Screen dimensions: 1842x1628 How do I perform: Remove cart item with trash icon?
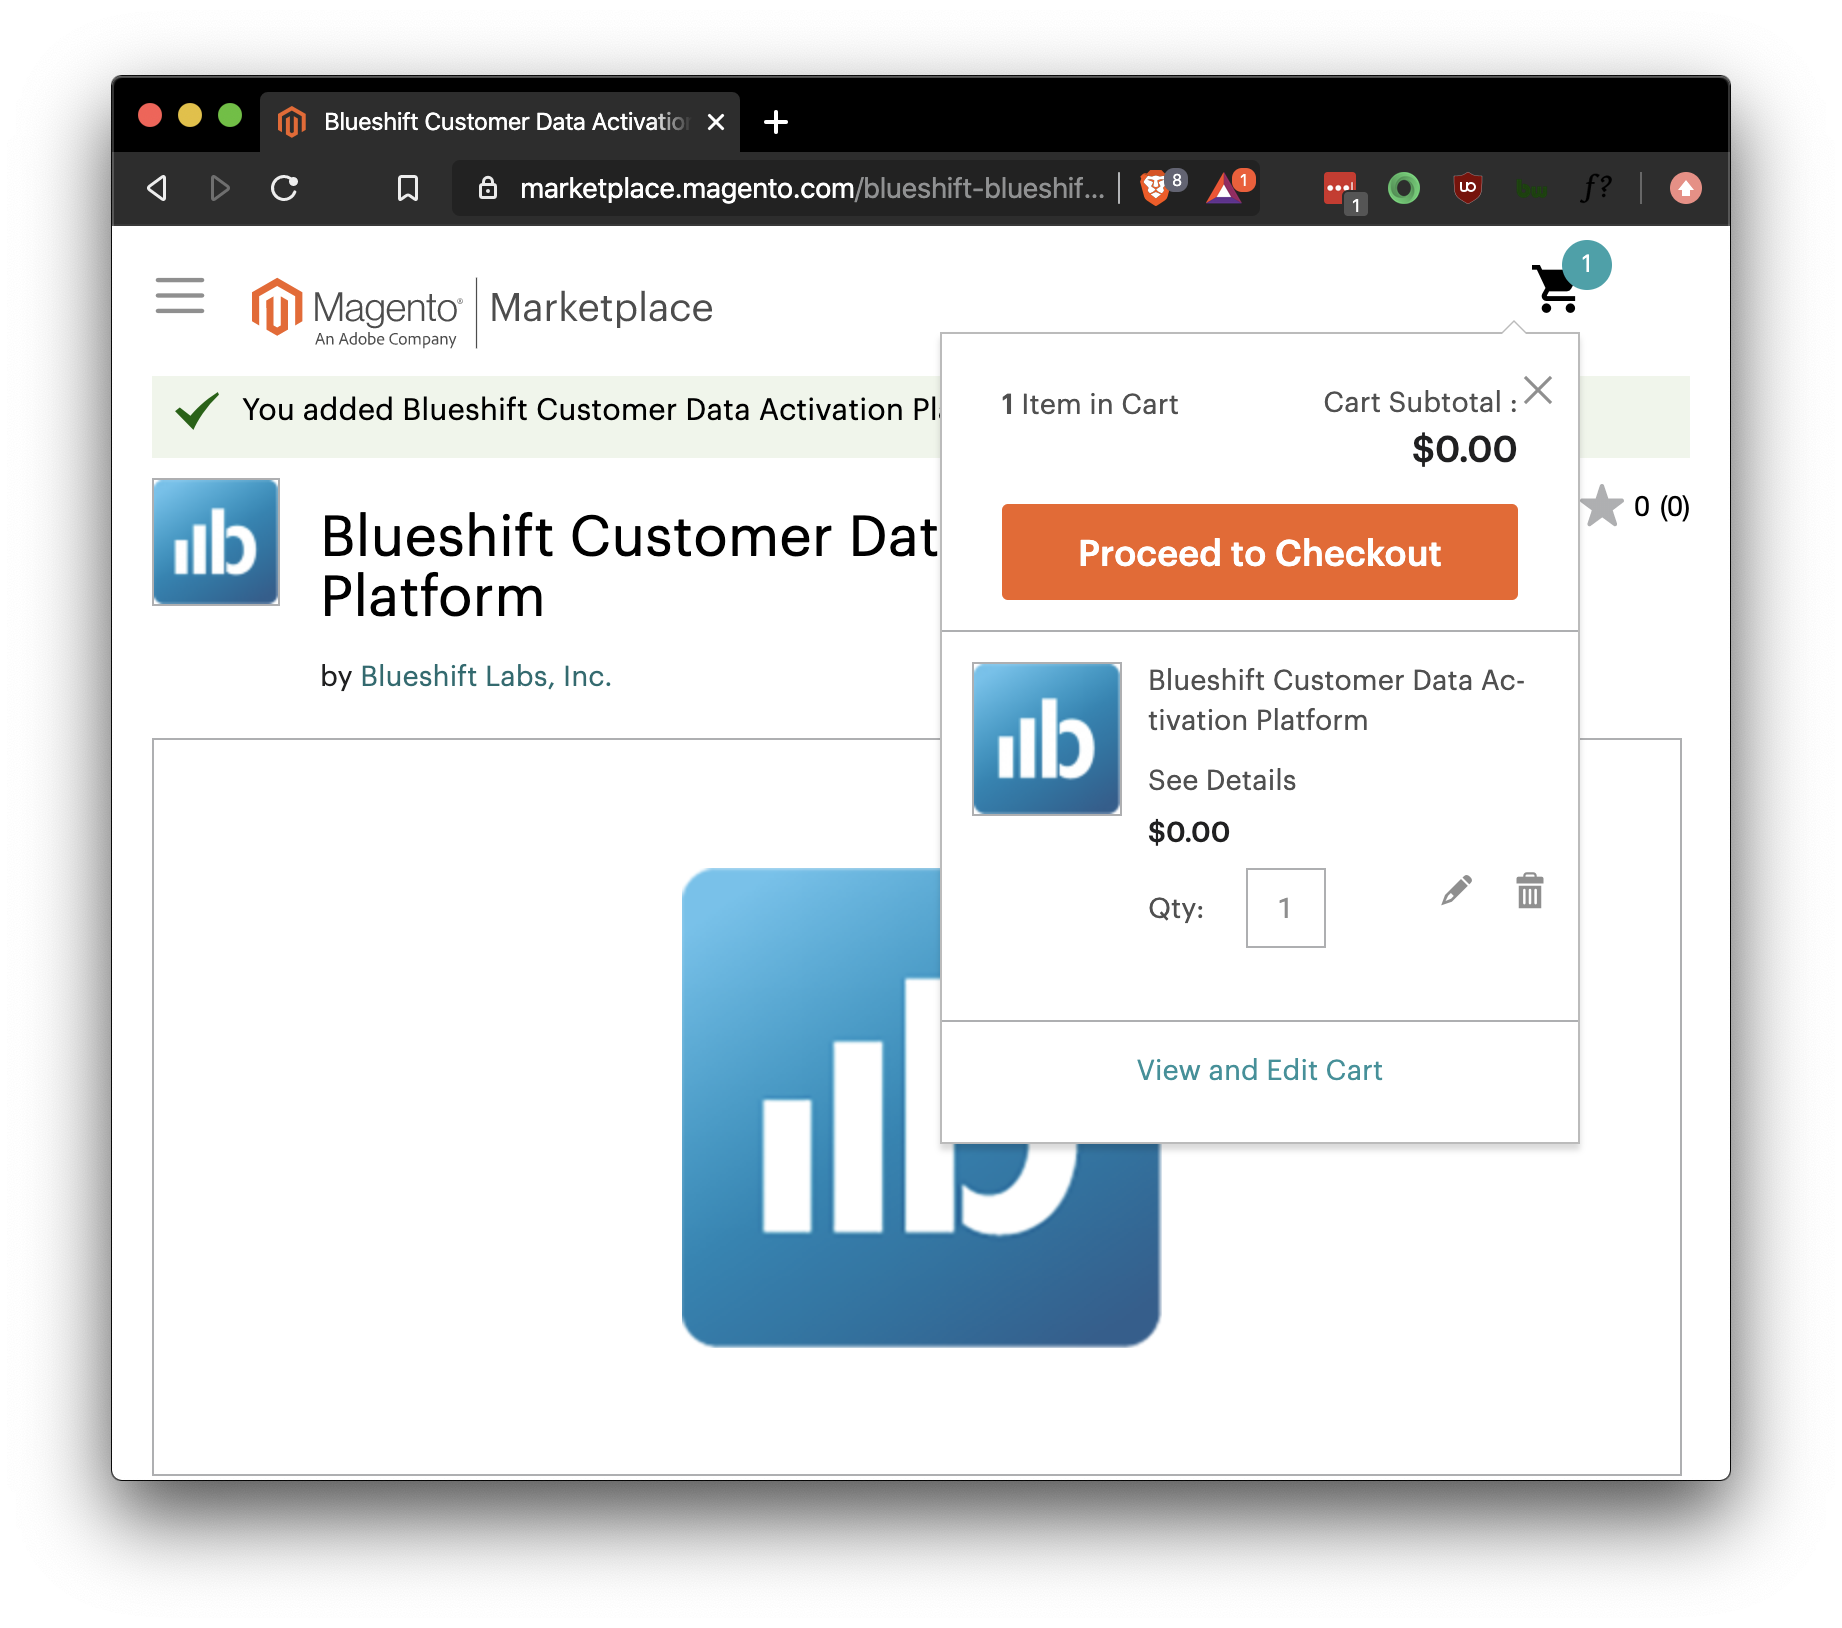tap(1529, 890)
